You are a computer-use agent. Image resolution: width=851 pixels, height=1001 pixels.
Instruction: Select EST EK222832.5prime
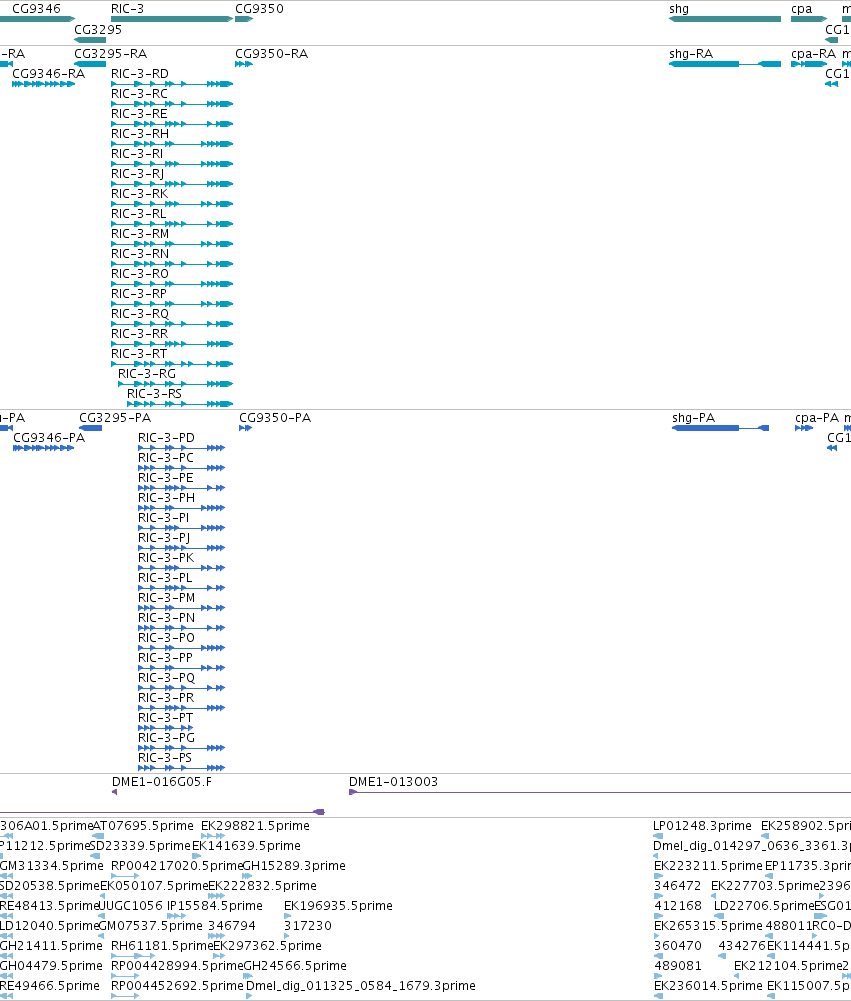[216, 896]
